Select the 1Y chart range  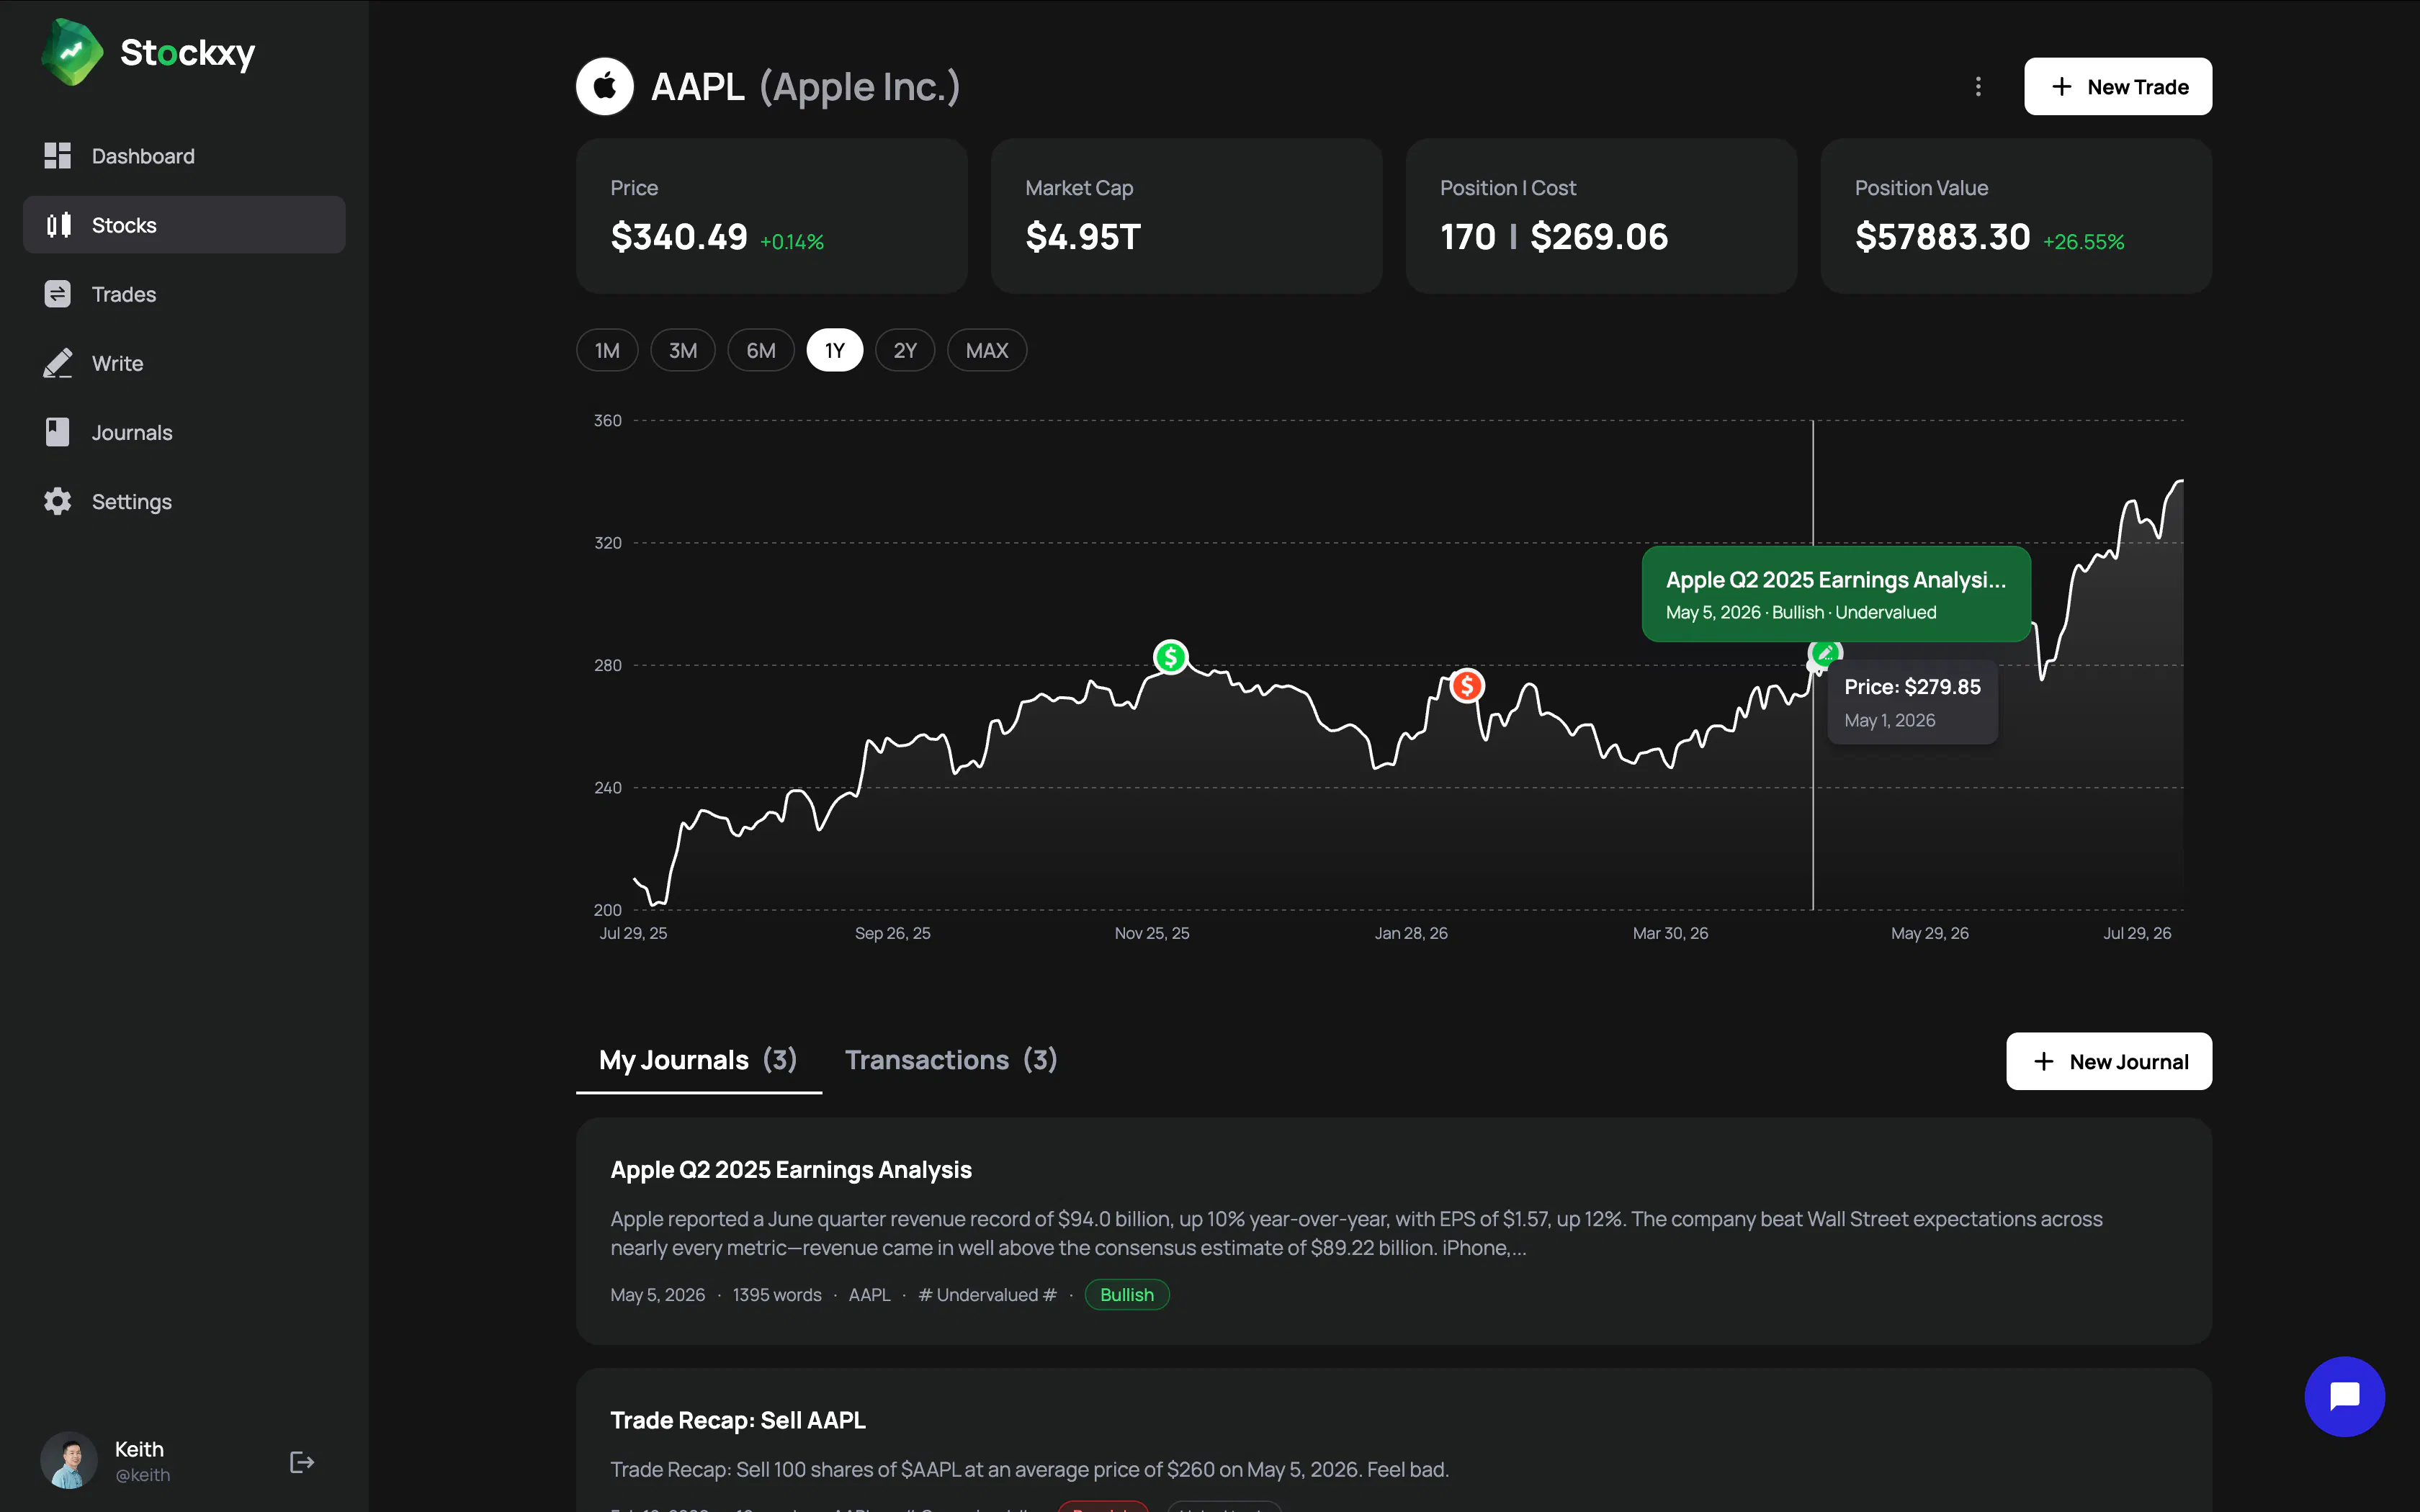[x=835, y=350]
